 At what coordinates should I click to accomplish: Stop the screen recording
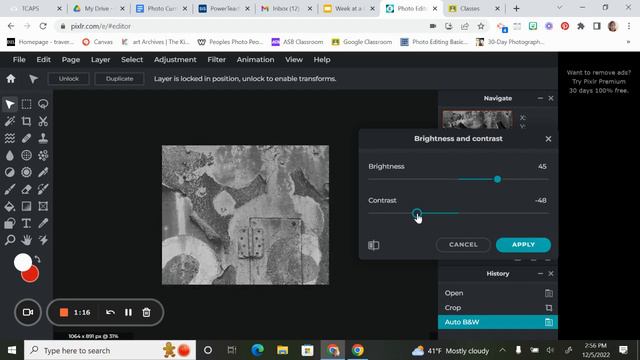tap(64, 312)
